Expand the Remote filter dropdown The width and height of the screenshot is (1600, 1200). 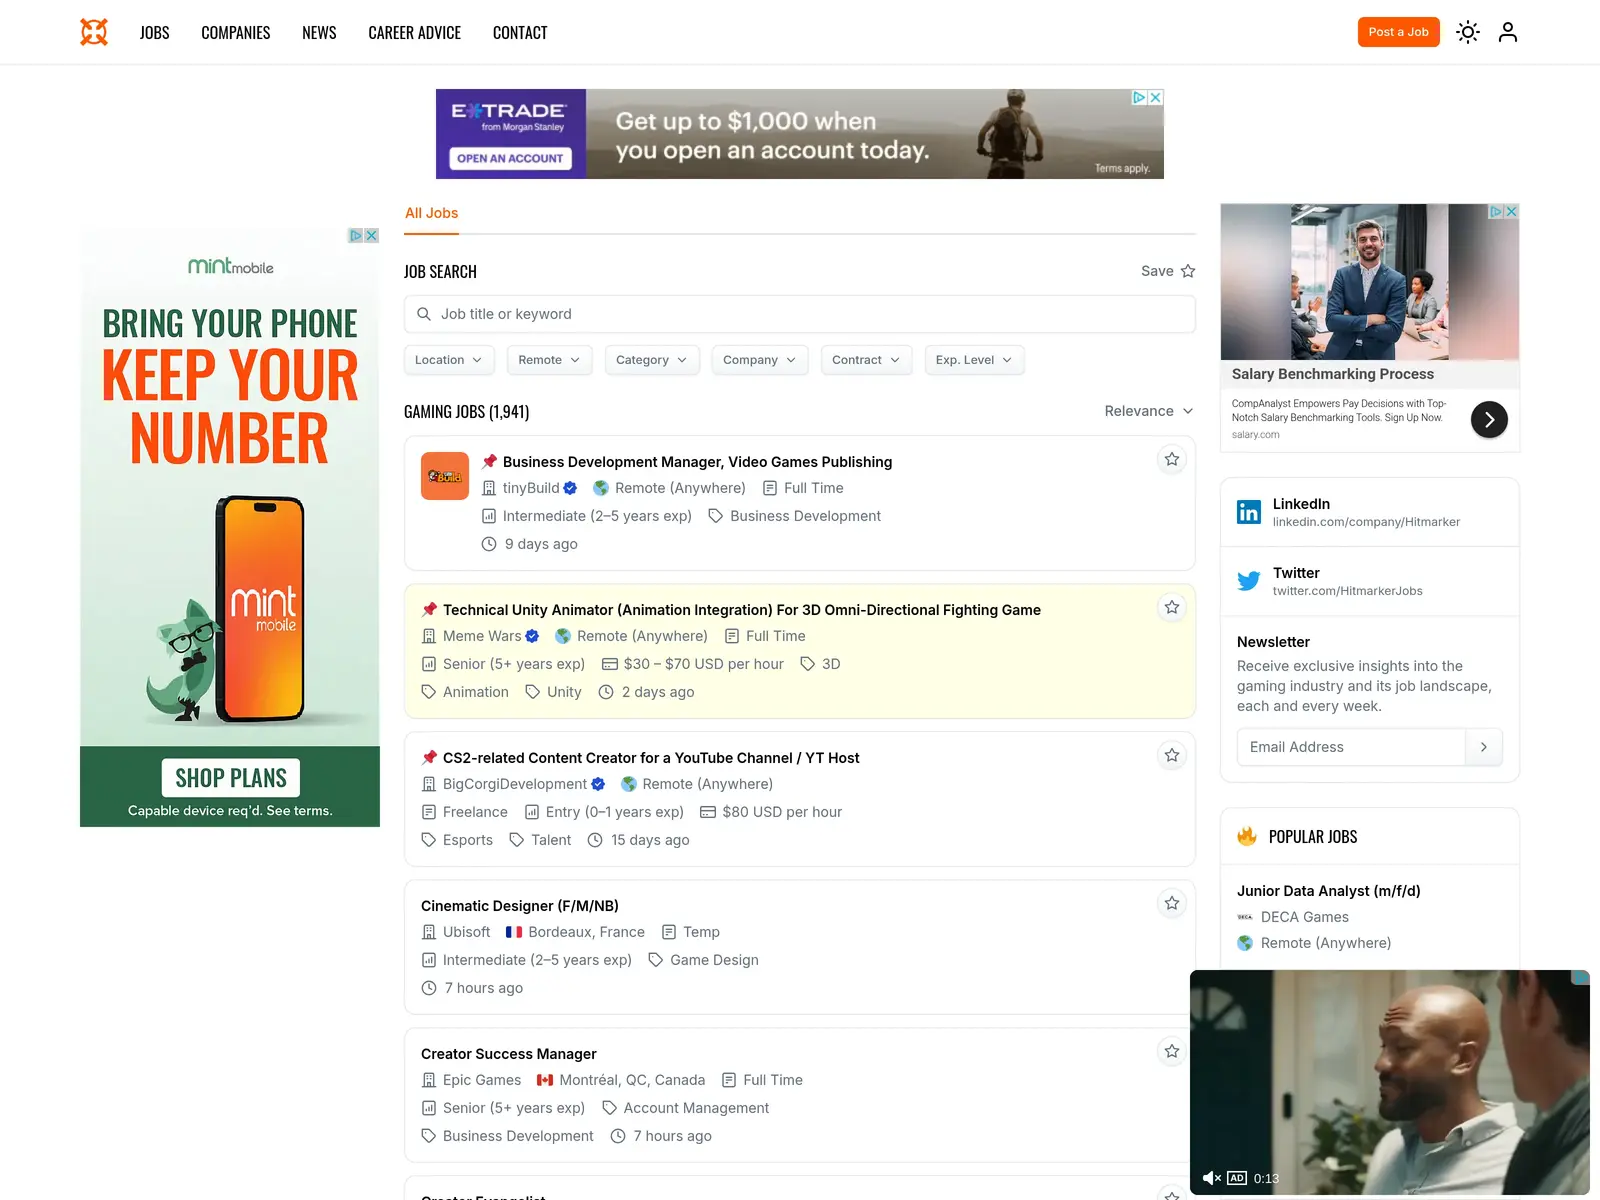pyautogui.click(x=550, y=360)
